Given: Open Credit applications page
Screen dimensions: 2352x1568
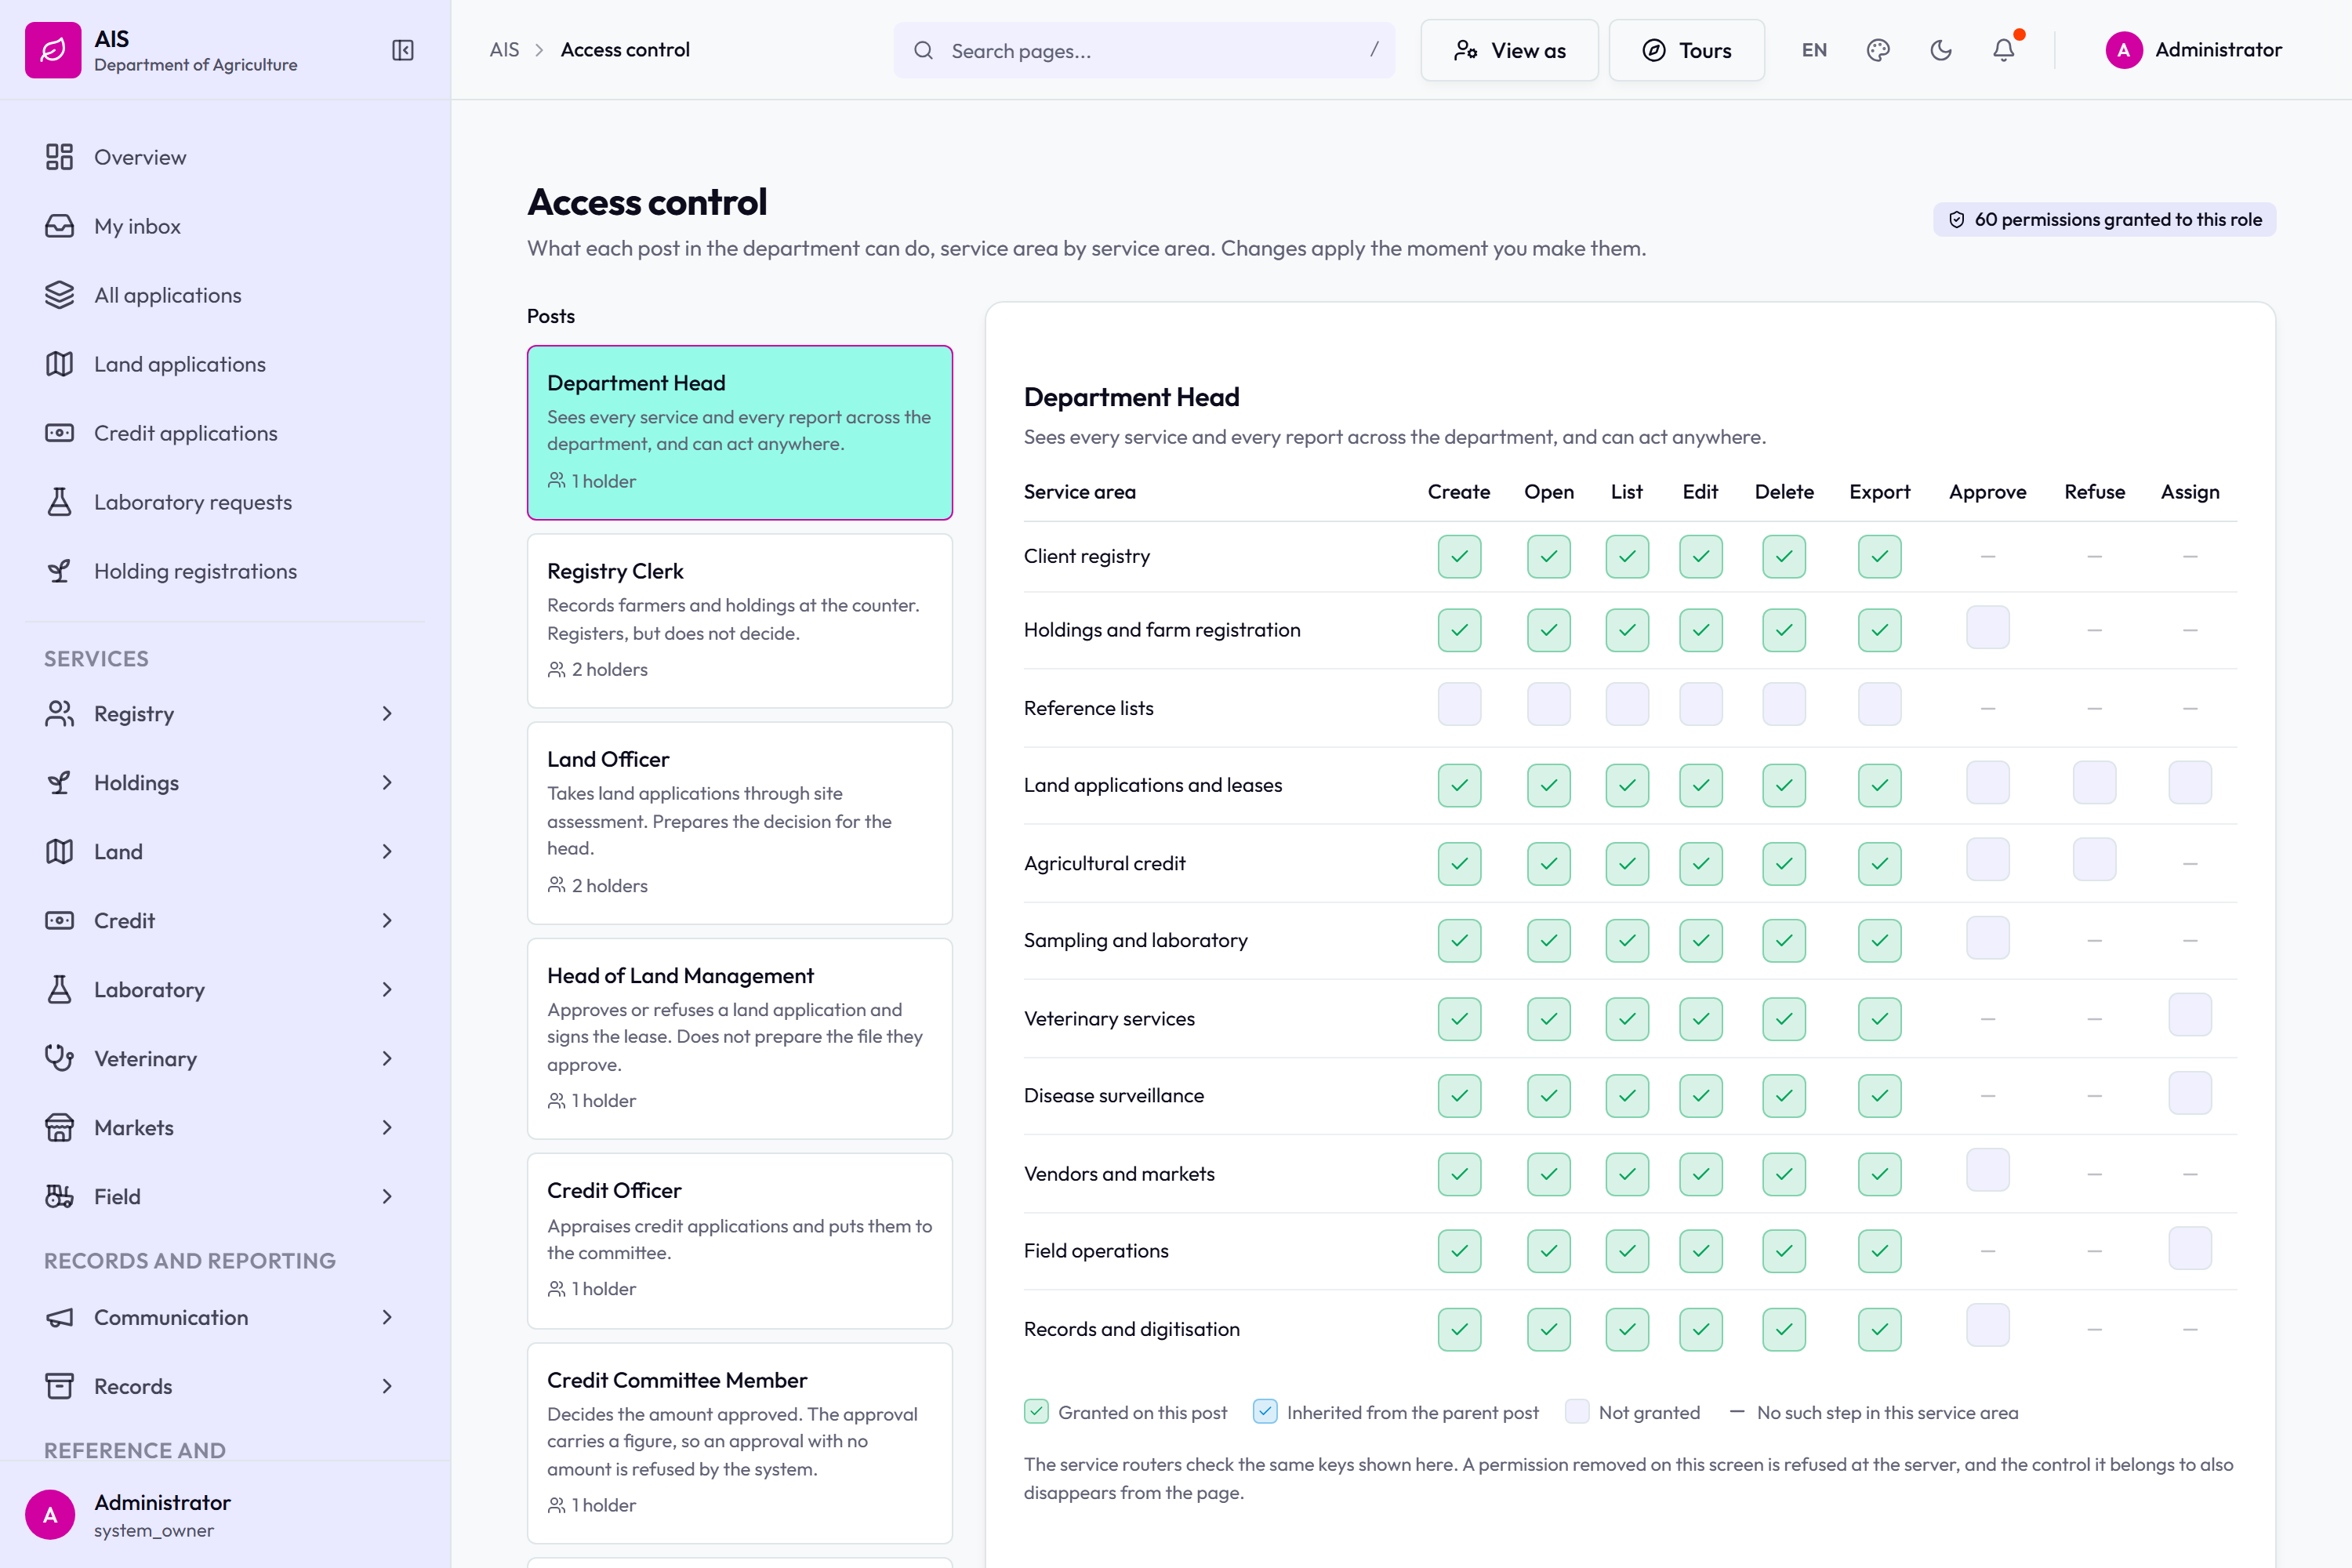Looking at the screenshot, I should (x=225, y=433).
